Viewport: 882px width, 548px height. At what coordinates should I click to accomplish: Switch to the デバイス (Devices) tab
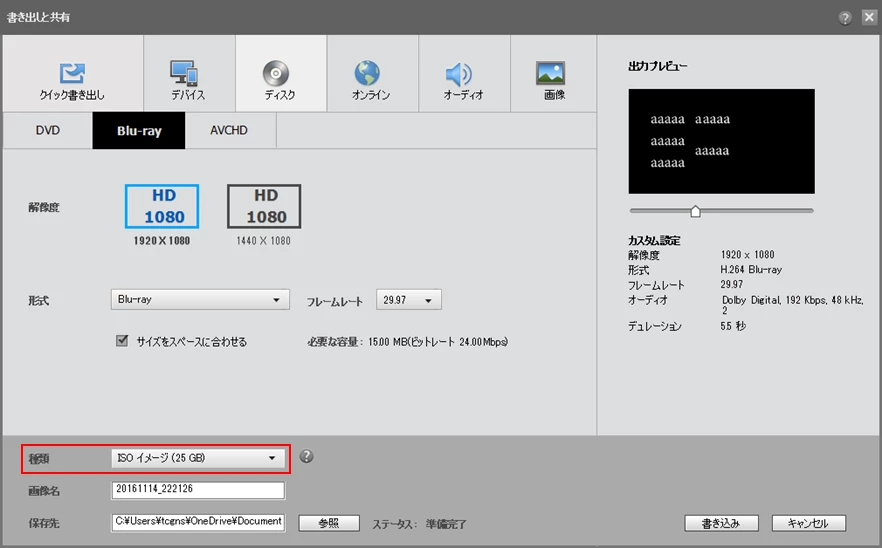(189, 74)
